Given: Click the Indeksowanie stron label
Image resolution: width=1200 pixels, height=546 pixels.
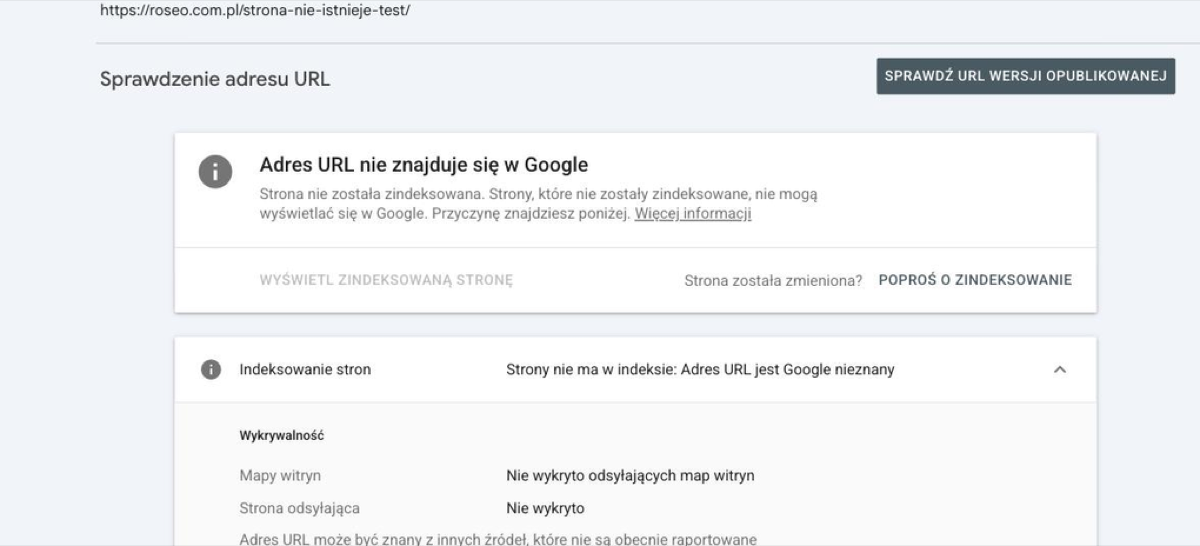Looking at the screenshot, I should pyautogui.click(x=305, y=370).
